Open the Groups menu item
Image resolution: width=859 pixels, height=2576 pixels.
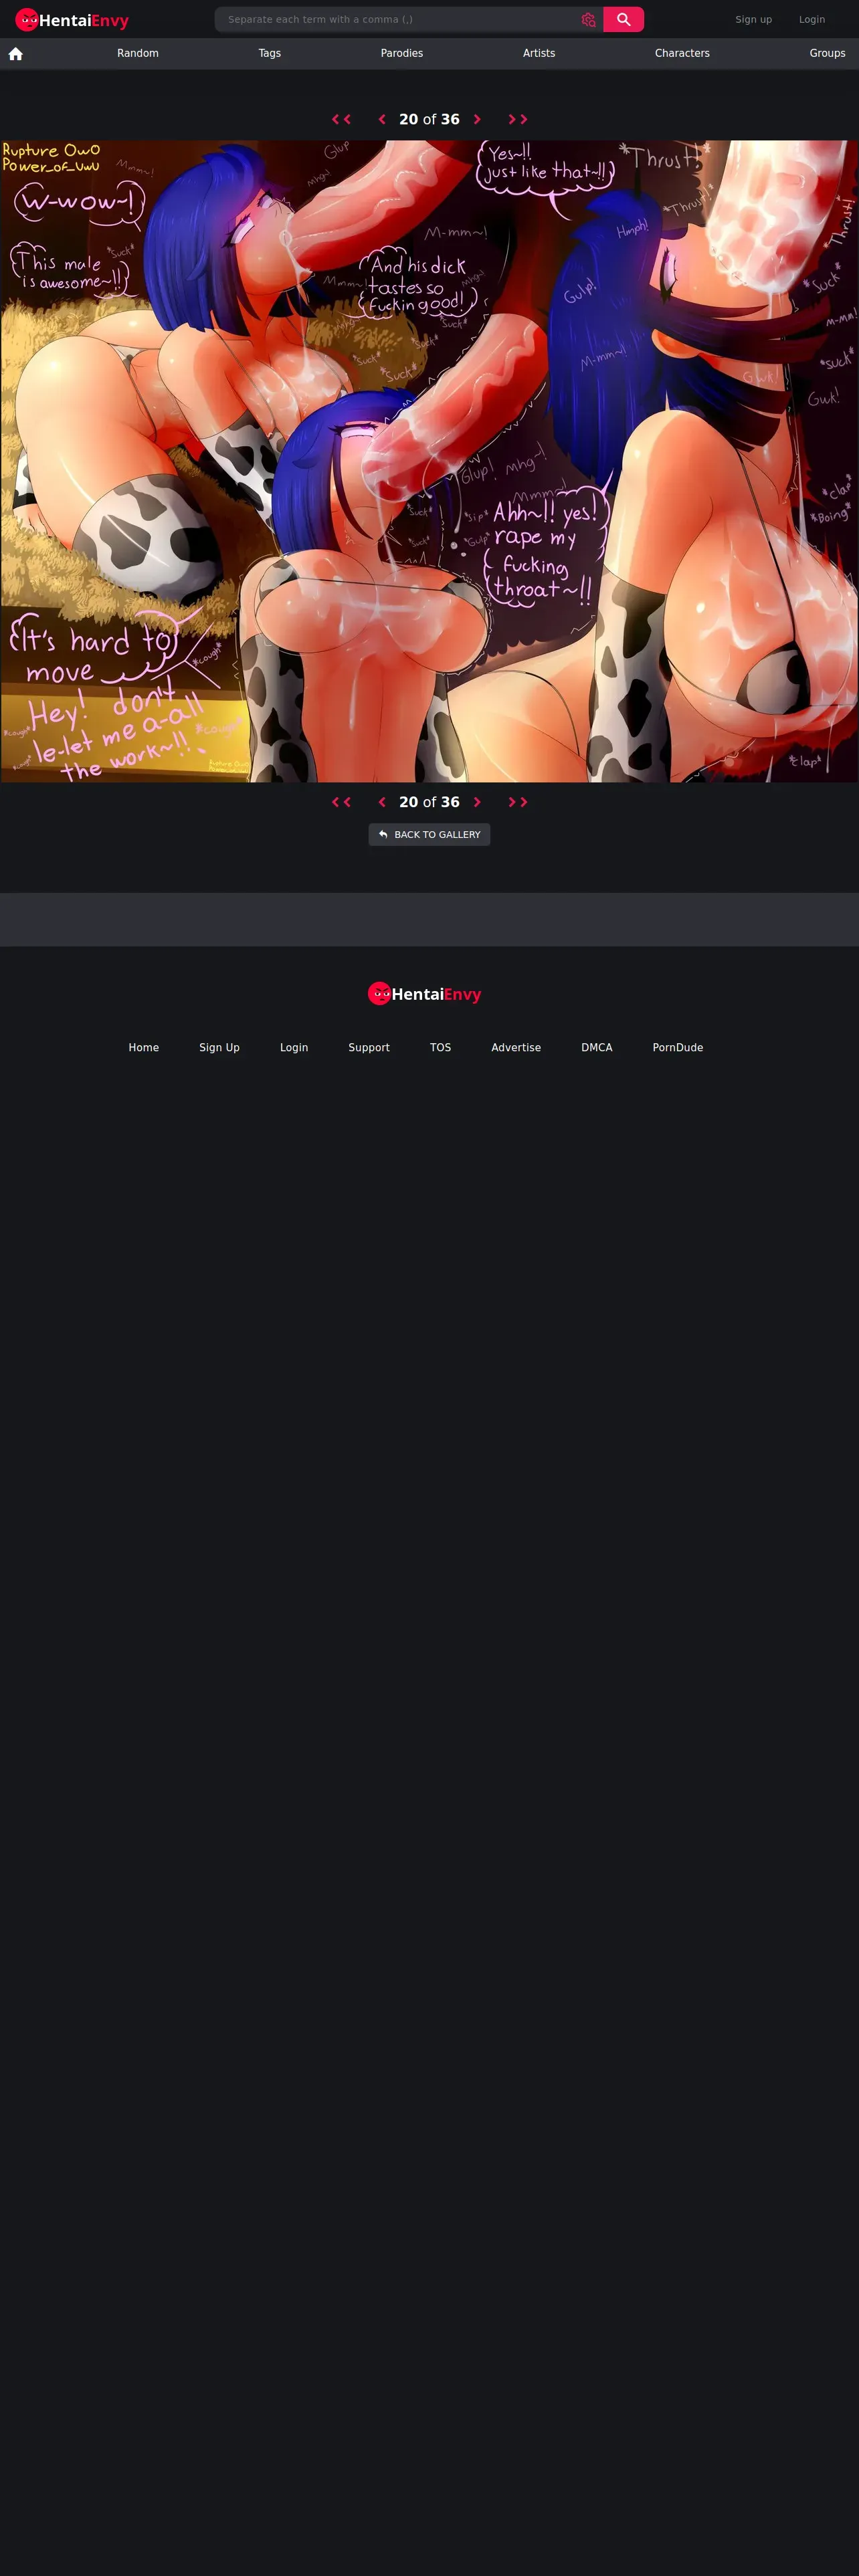click(x=827, y=53)
